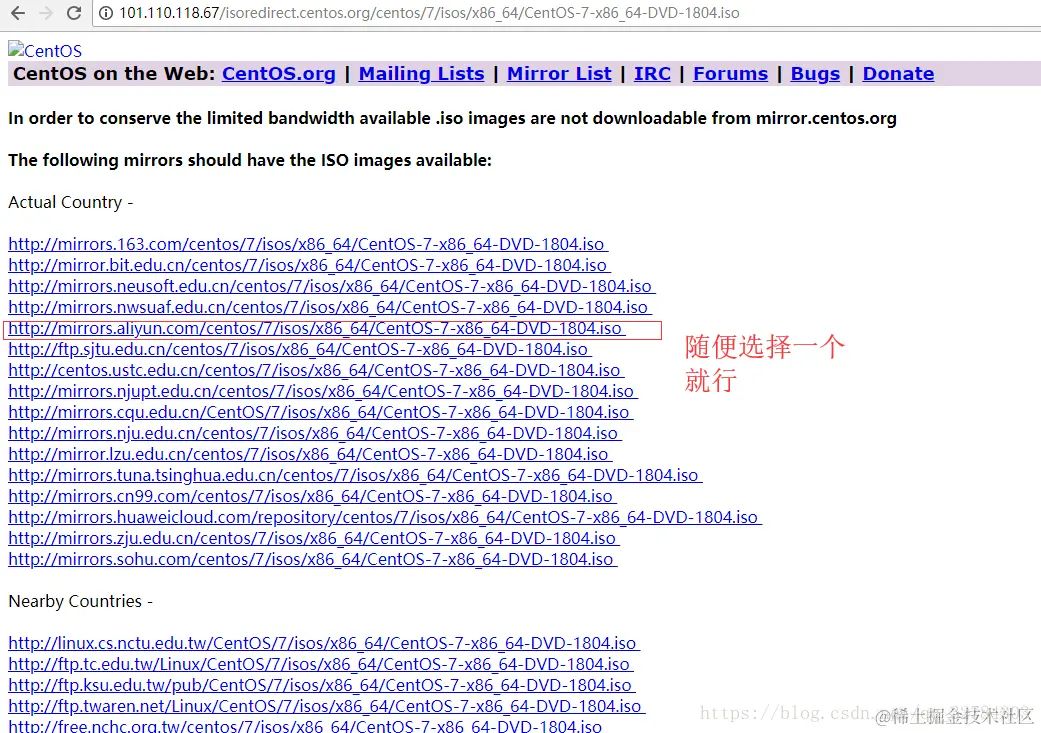Click the 'Nearby Countries -' heading text
Screen dimensions: 1041x733
[80, 602]
